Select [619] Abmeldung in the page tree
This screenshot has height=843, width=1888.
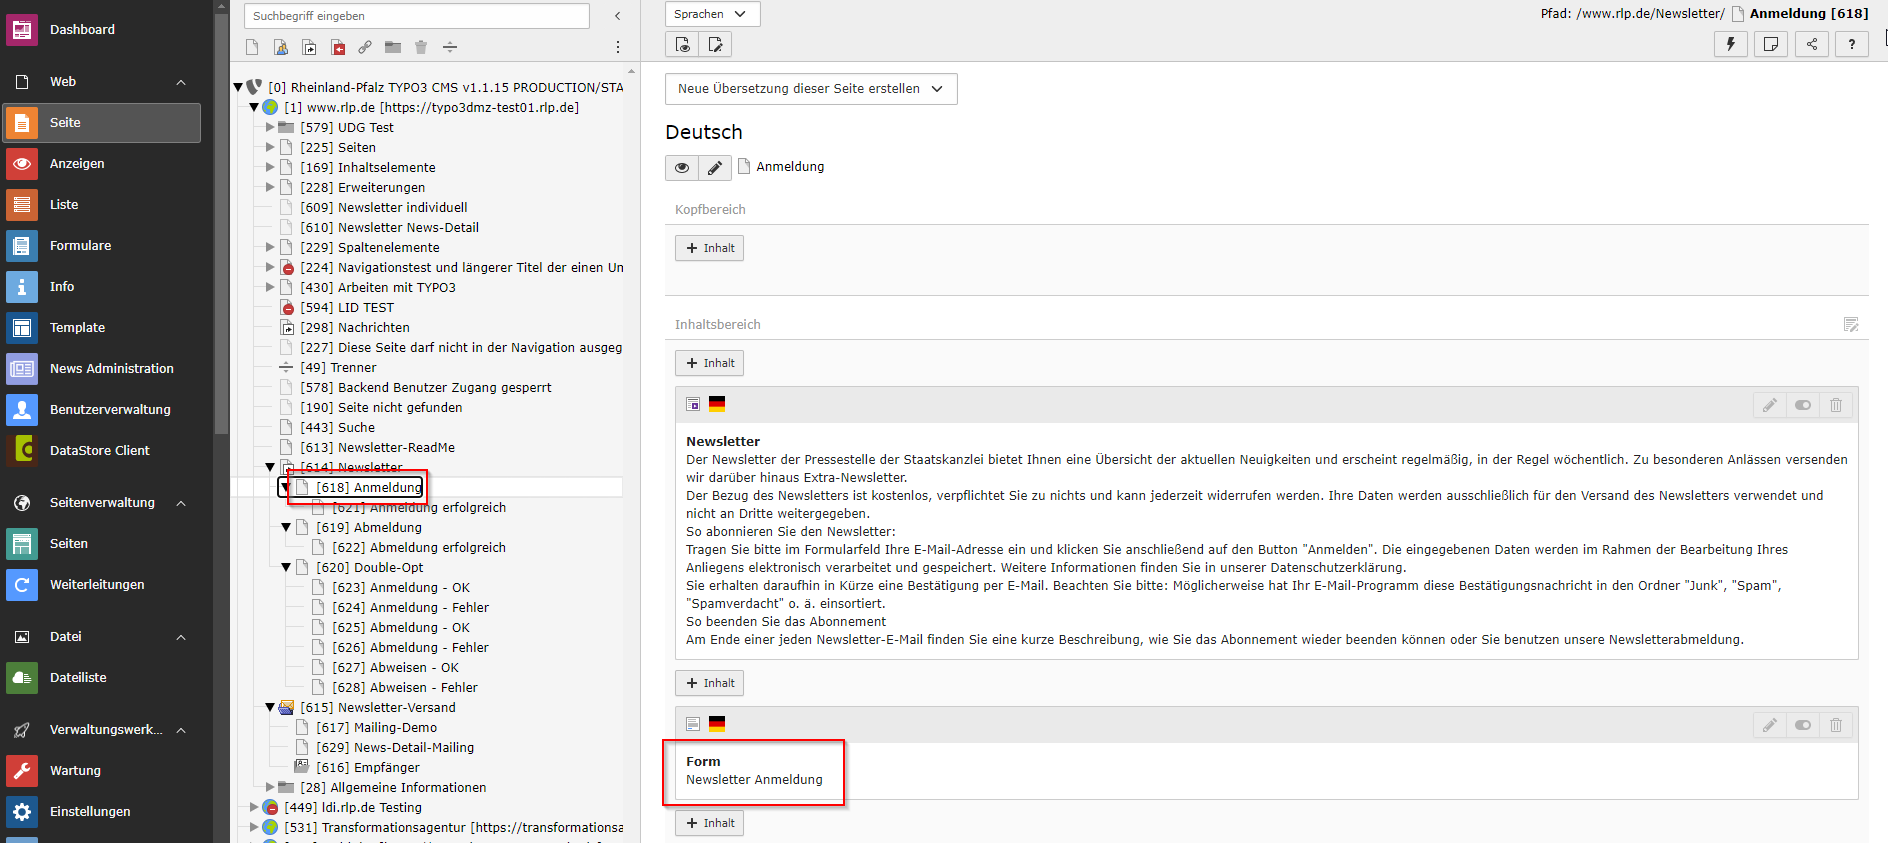click(369, 528)
